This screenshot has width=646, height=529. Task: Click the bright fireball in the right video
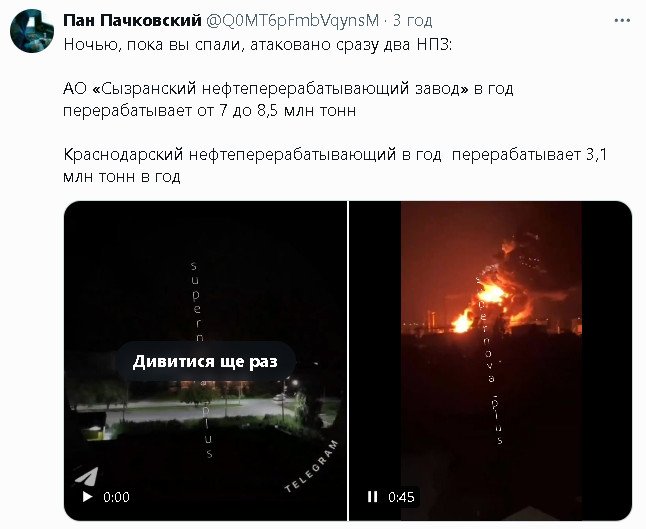point(492,295)
